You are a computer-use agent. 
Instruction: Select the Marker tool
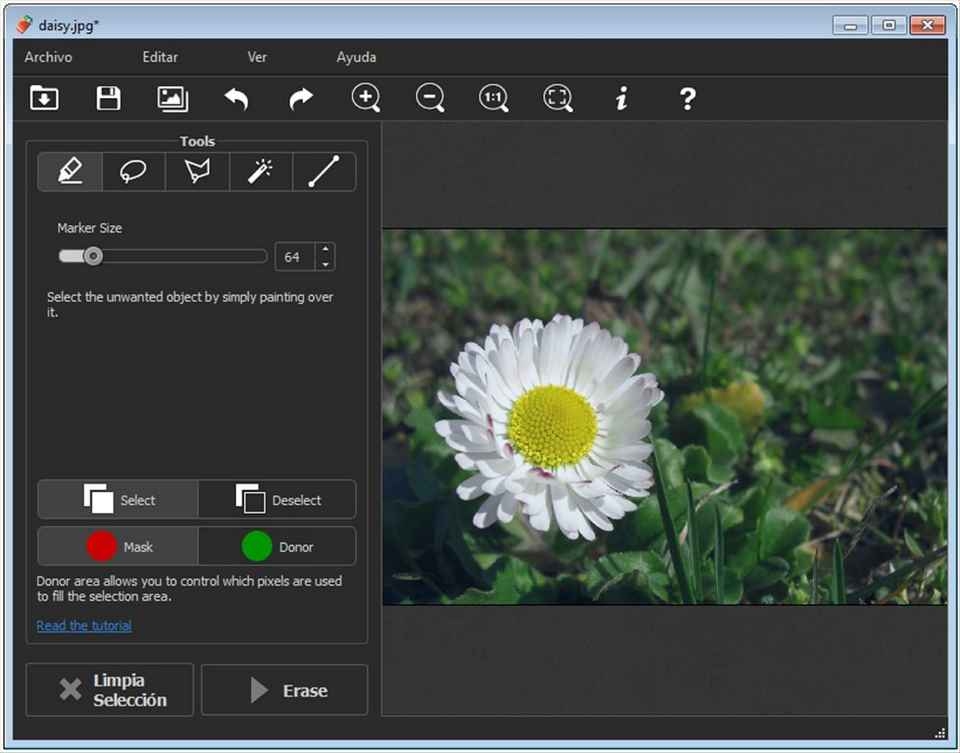tap(70, 172)
